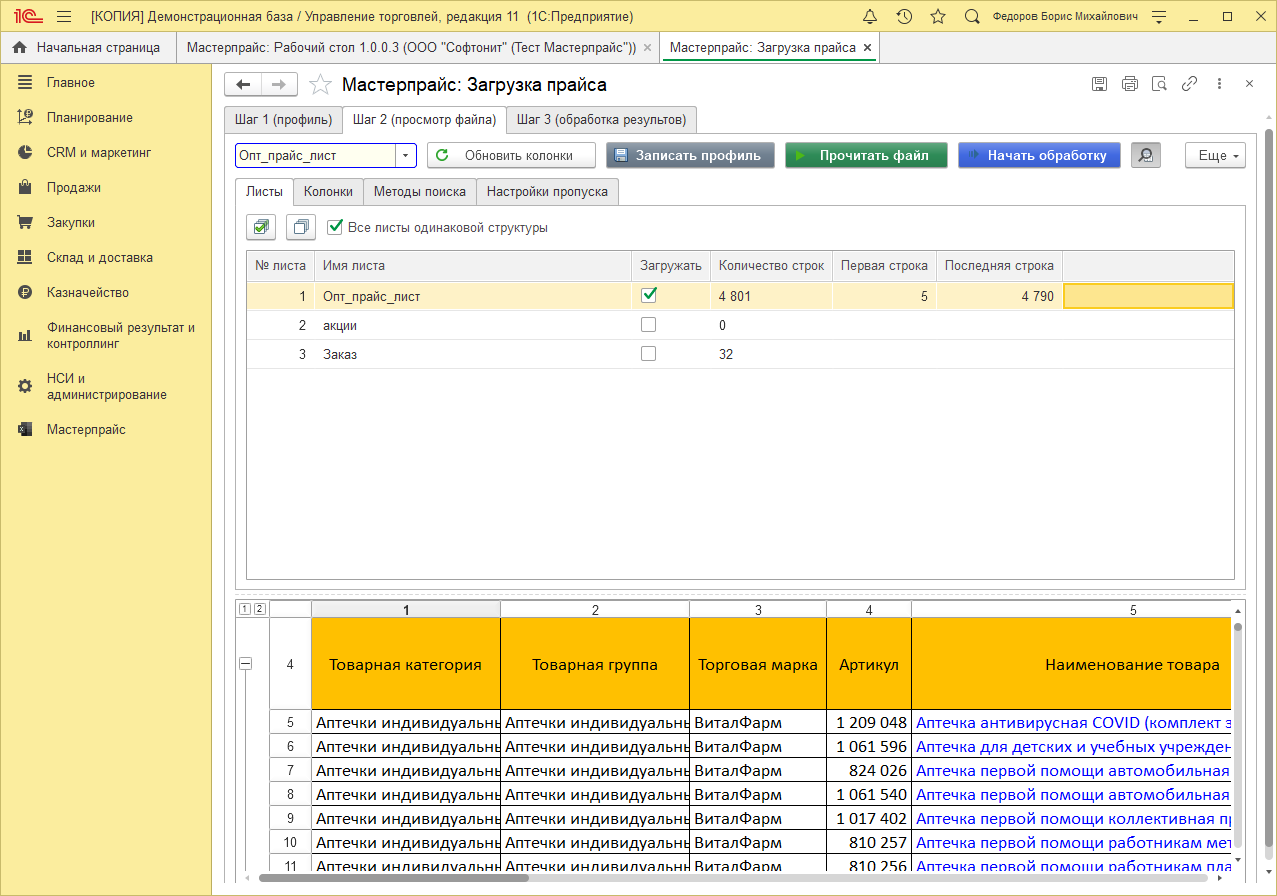
Task: Uncheck Загружать for Опт_прайс_лист sheet
Action: click(x=649, y=295)
